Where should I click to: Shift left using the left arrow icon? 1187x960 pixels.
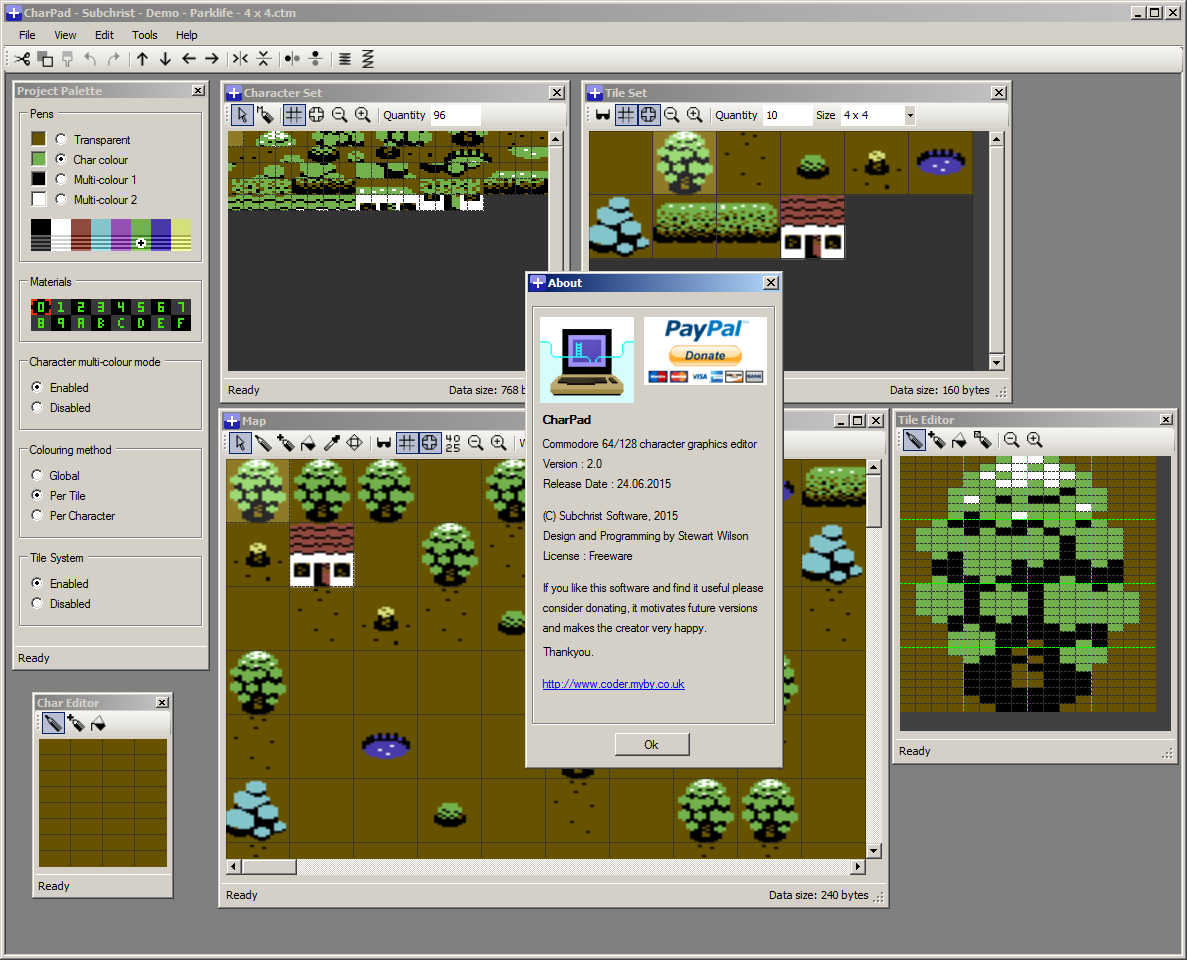(188, 59)
